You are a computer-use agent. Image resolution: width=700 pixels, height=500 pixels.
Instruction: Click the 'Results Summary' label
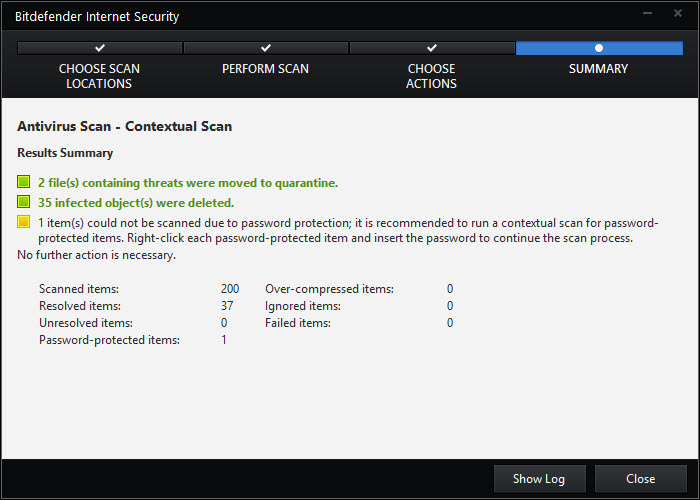click(x=65, y=153)
